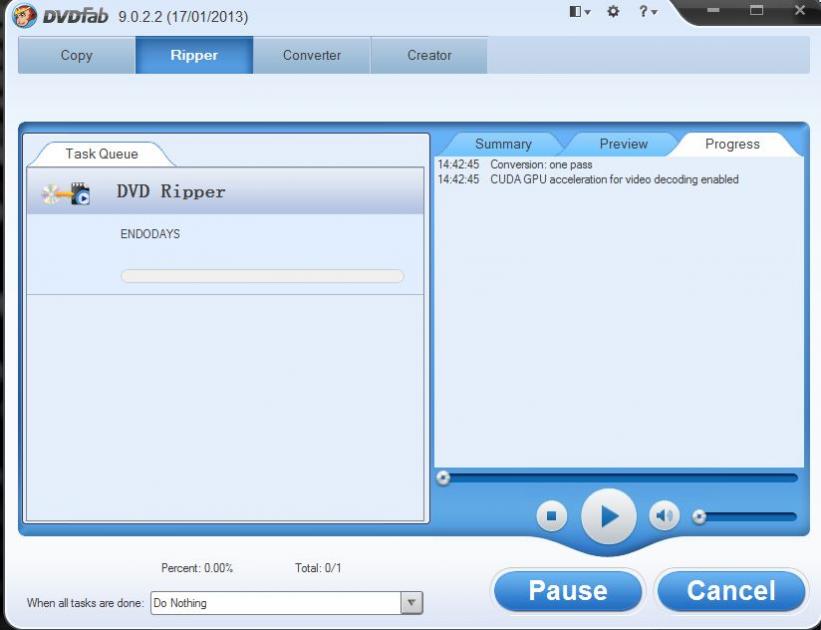The height and width of the screenshot is (630, 821).
Task: Cancel the current conversion
Action: point(730,591)
